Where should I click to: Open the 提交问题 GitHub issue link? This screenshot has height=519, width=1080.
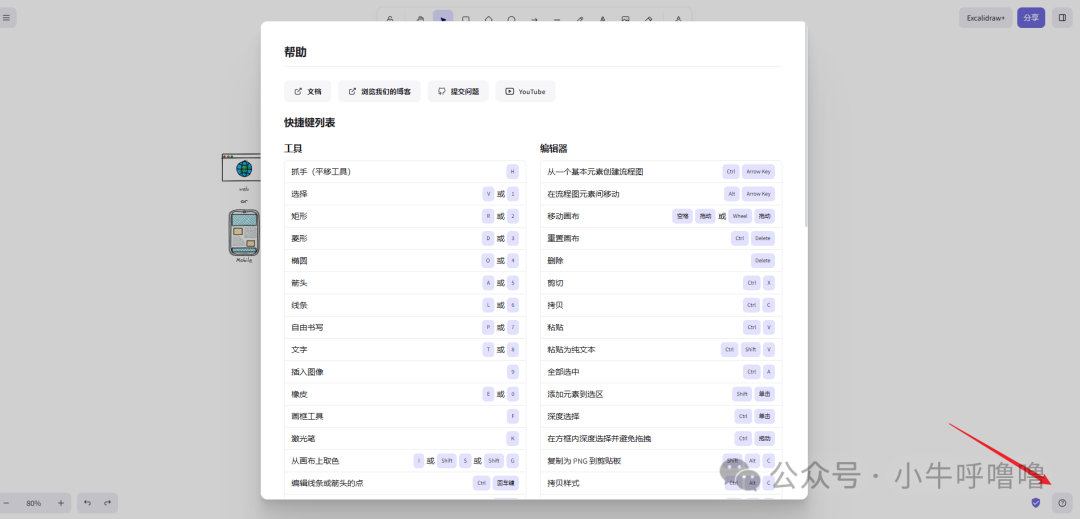pos(458,92)
